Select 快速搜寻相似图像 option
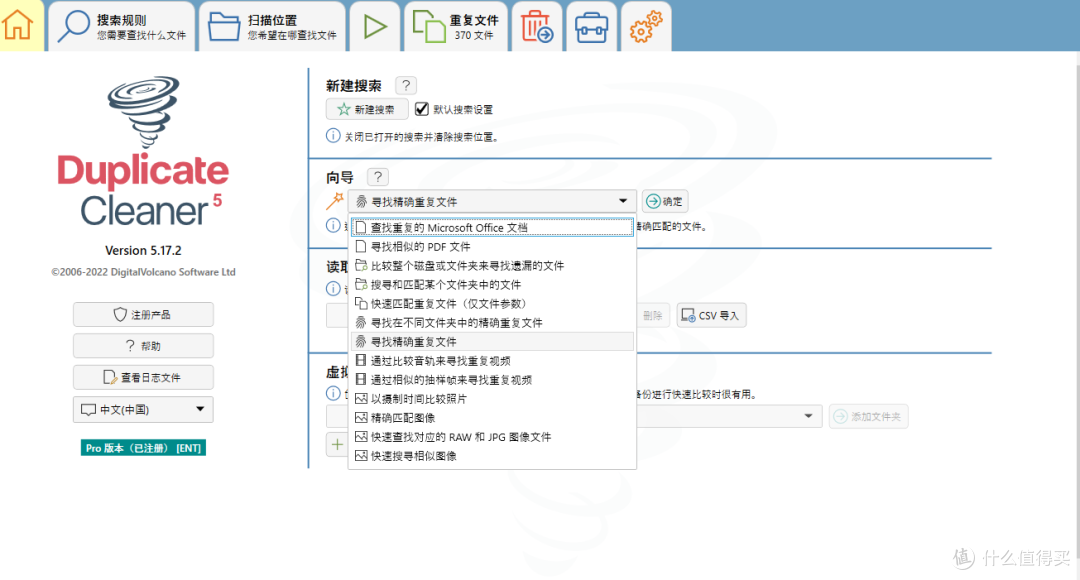Screen dimensions: 1080x580 click(x=492, y=456)
